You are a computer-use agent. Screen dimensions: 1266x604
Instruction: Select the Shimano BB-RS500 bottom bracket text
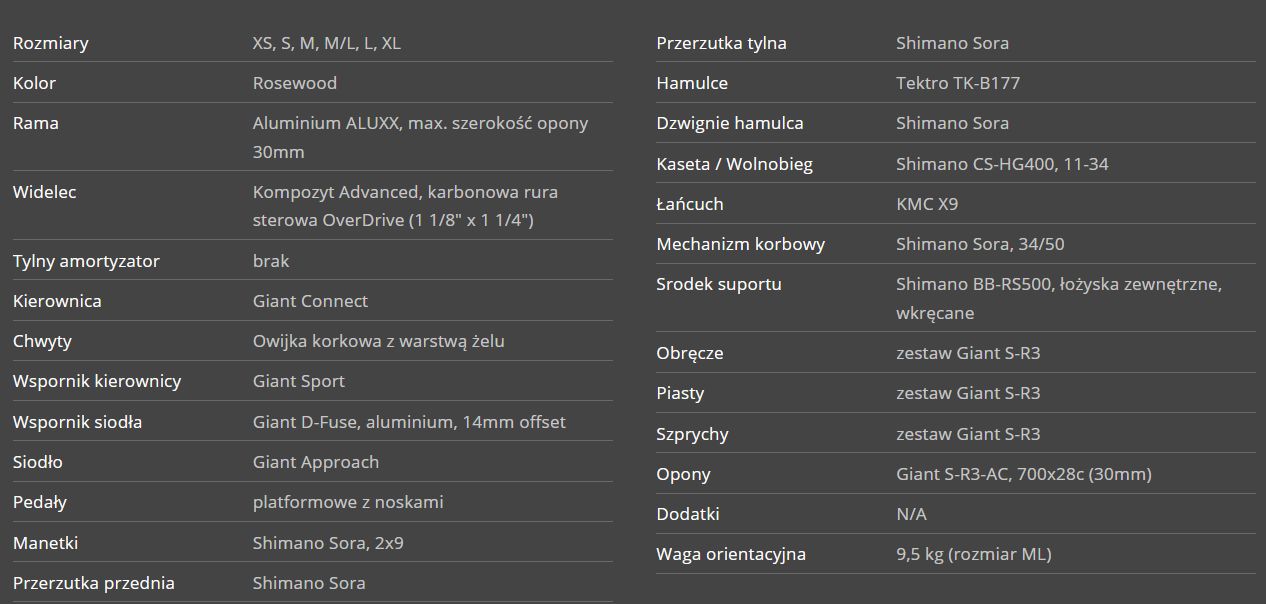(1059, 298)
